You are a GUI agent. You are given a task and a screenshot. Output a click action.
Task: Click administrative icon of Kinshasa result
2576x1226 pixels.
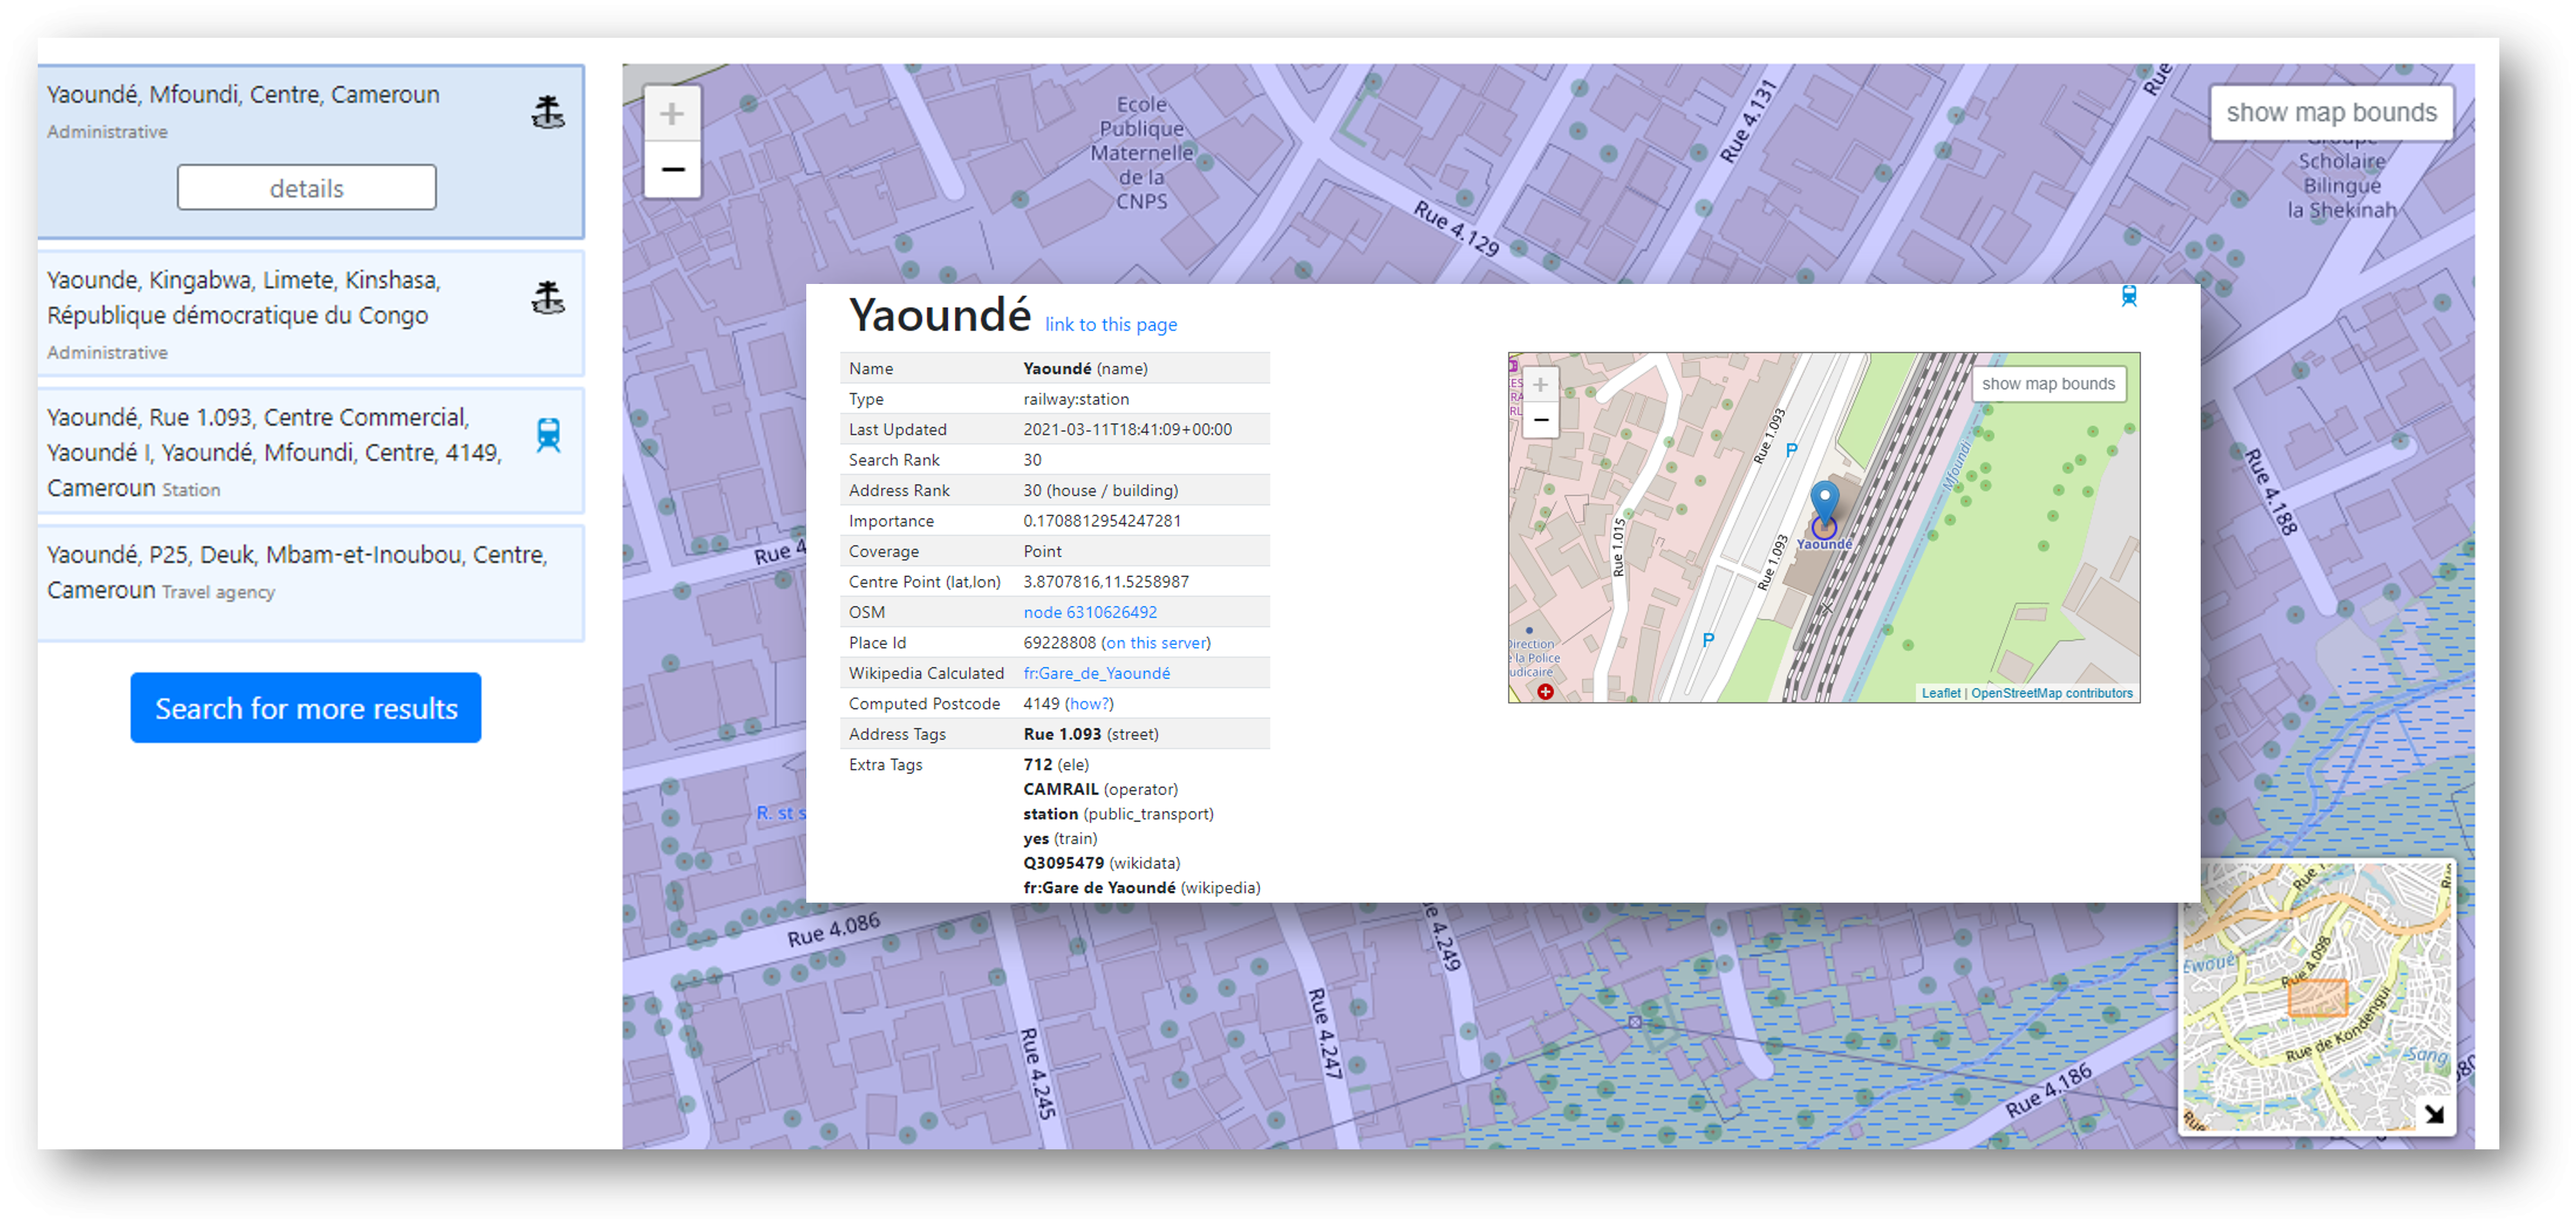(x=548, y=298)
